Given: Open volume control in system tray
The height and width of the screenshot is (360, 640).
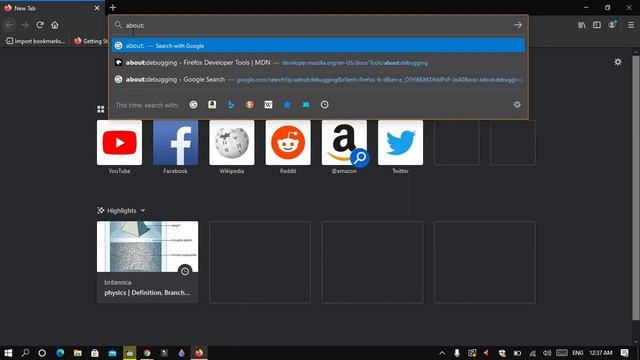Looking at the screenshot, I should (x=547, y=353).
